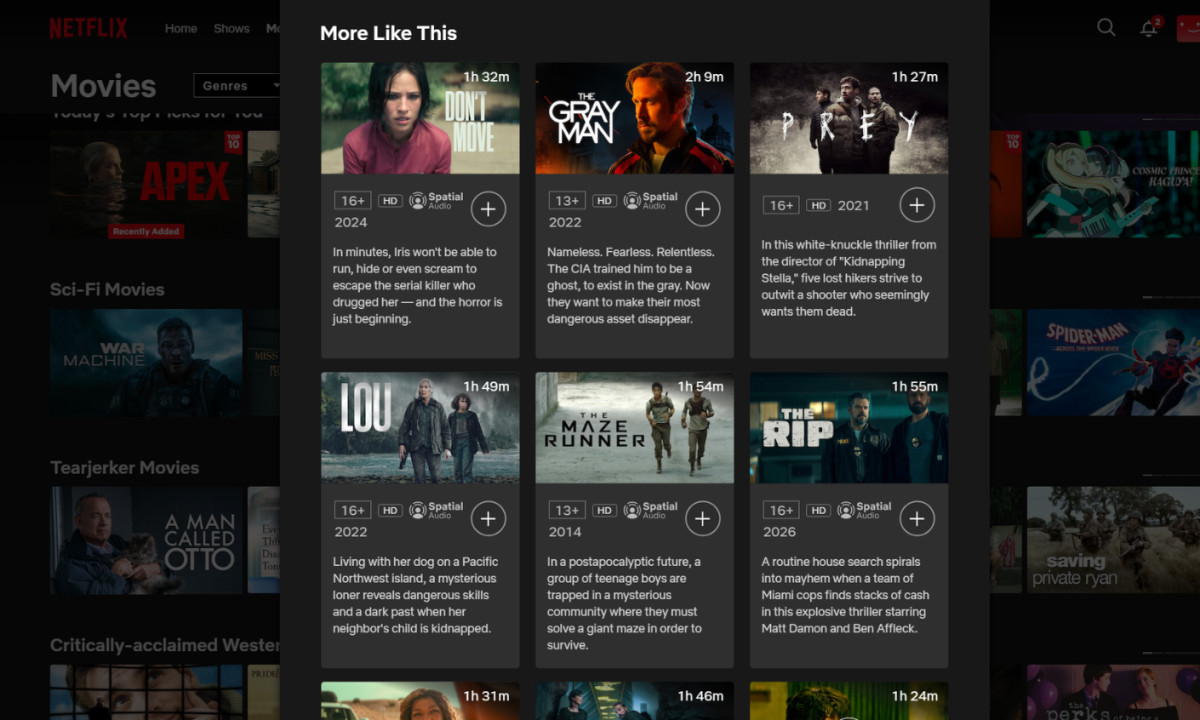Click HD badge on Don't Move card
Screen dimensions: 1200x720
point(390,201)
